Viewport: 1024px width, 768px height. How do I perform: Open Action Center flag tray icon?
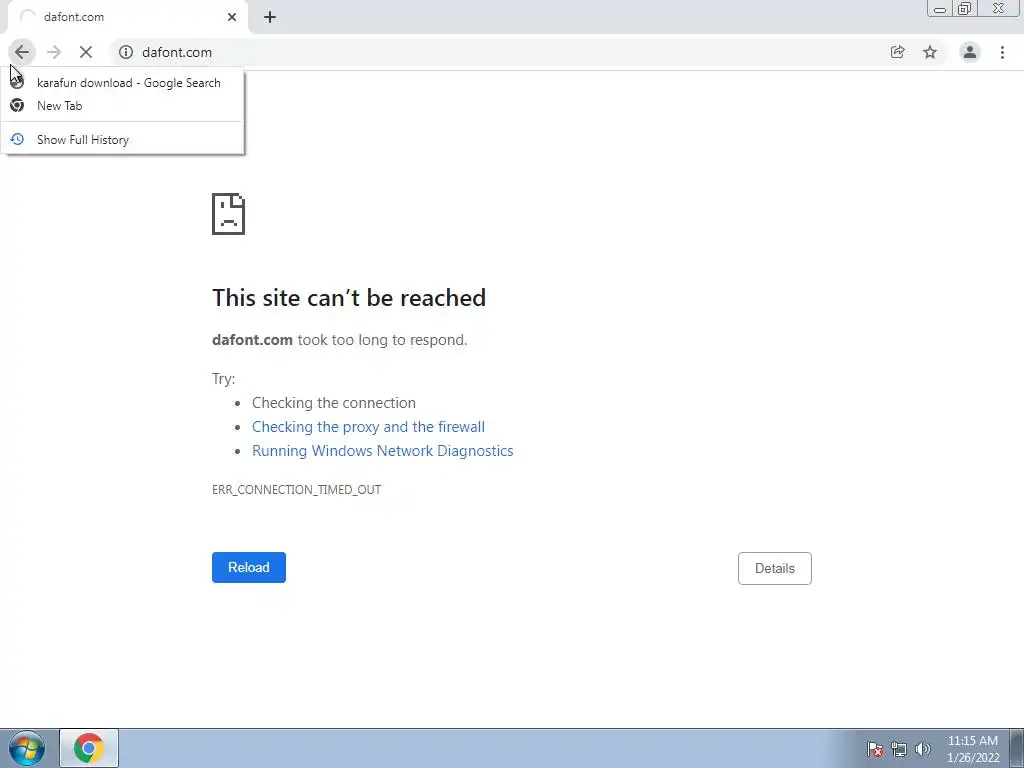[x=875, y=749]
